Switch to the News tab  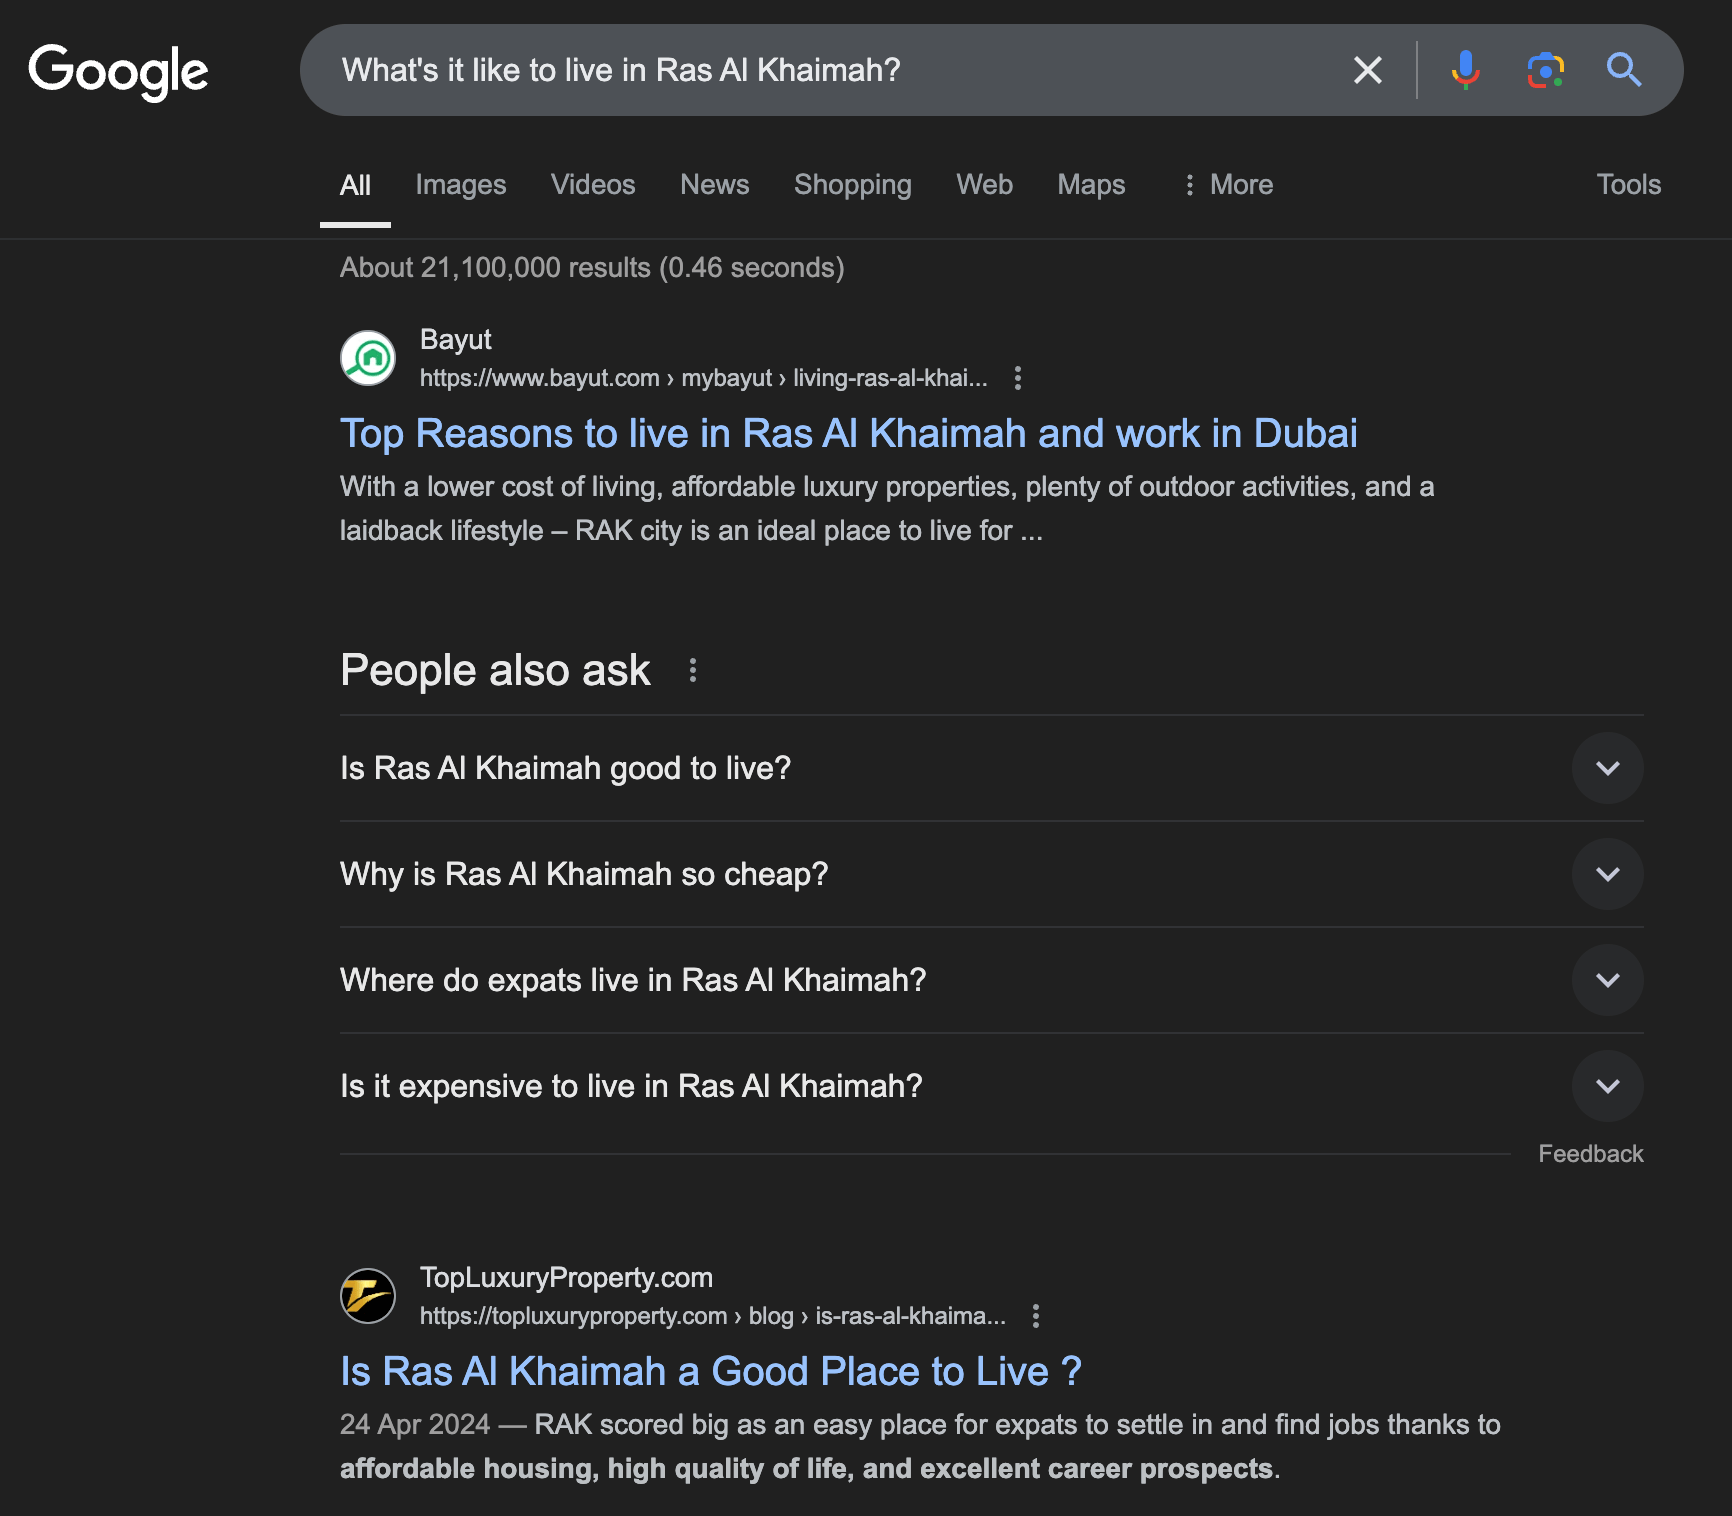pyautogui.click(x=714, y=185)
